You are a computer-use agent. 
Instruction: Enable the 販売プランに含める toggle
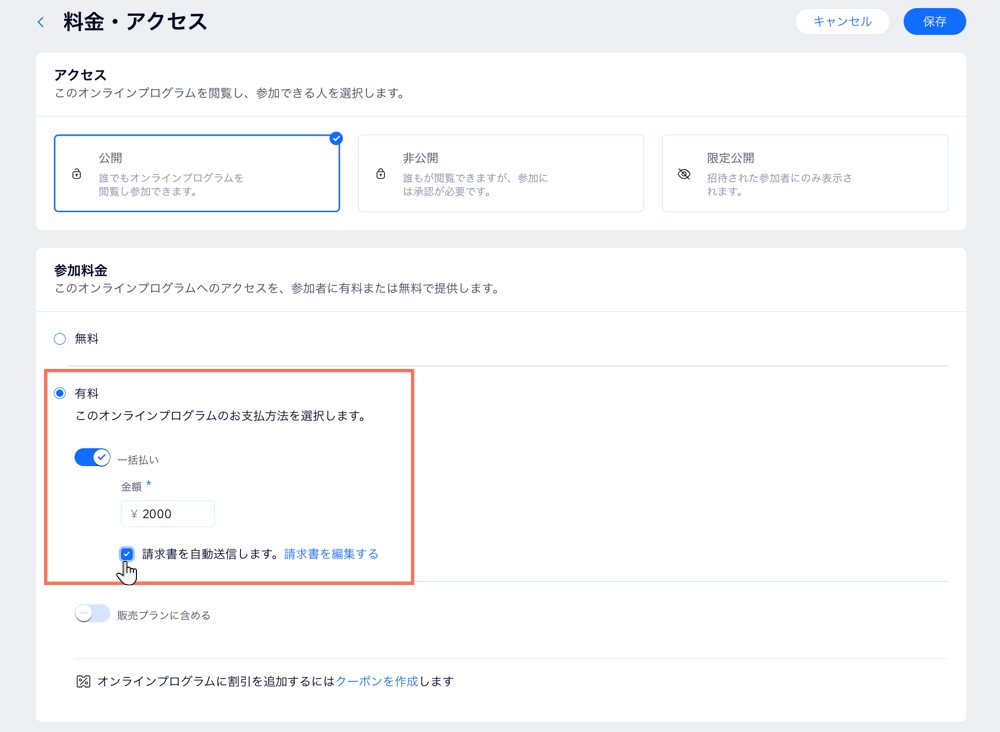pos(92,613)
